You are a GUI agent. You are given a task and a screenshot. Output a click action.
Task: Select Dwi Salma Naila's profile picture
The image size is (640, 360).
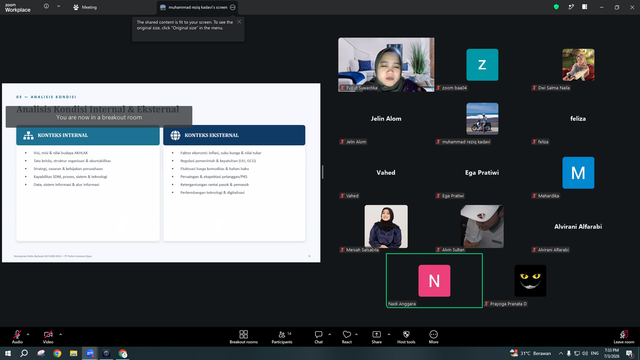(578, 64)
